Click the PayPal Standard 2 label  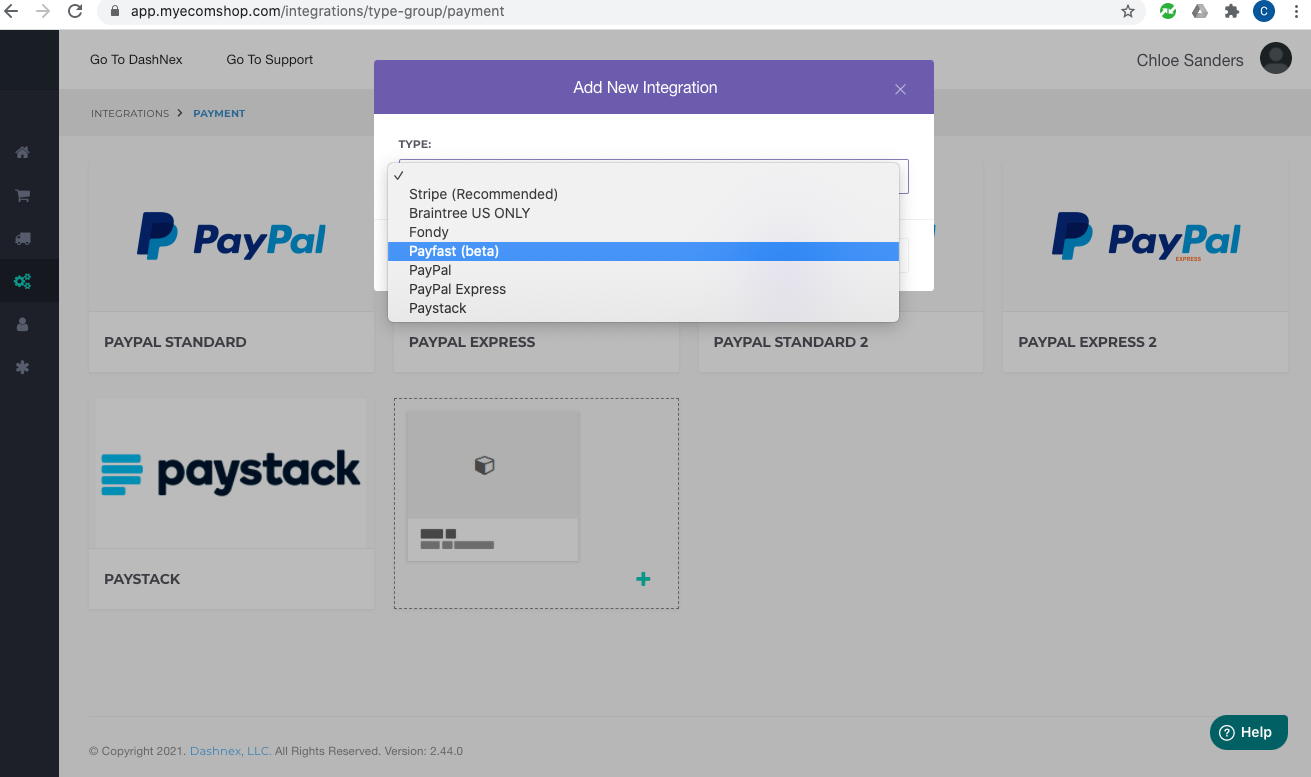[x=791, y=342]
